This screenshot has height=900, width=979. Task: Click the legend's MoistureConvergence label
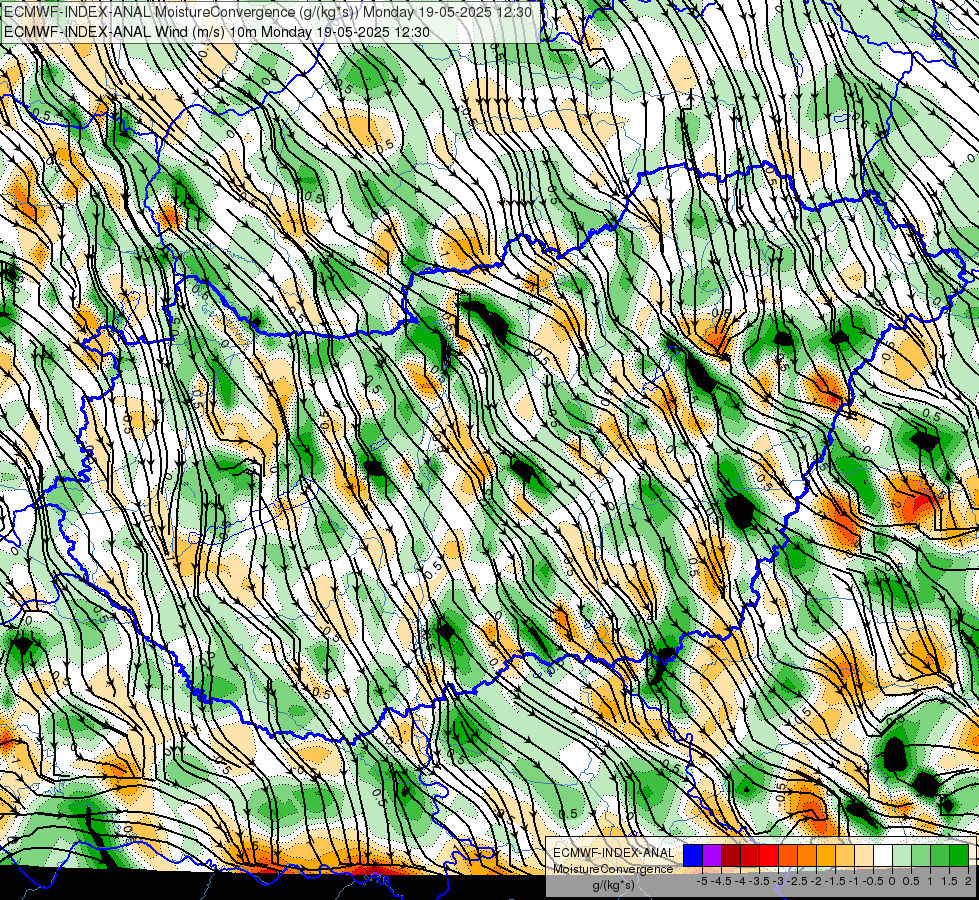pos(613,869)
